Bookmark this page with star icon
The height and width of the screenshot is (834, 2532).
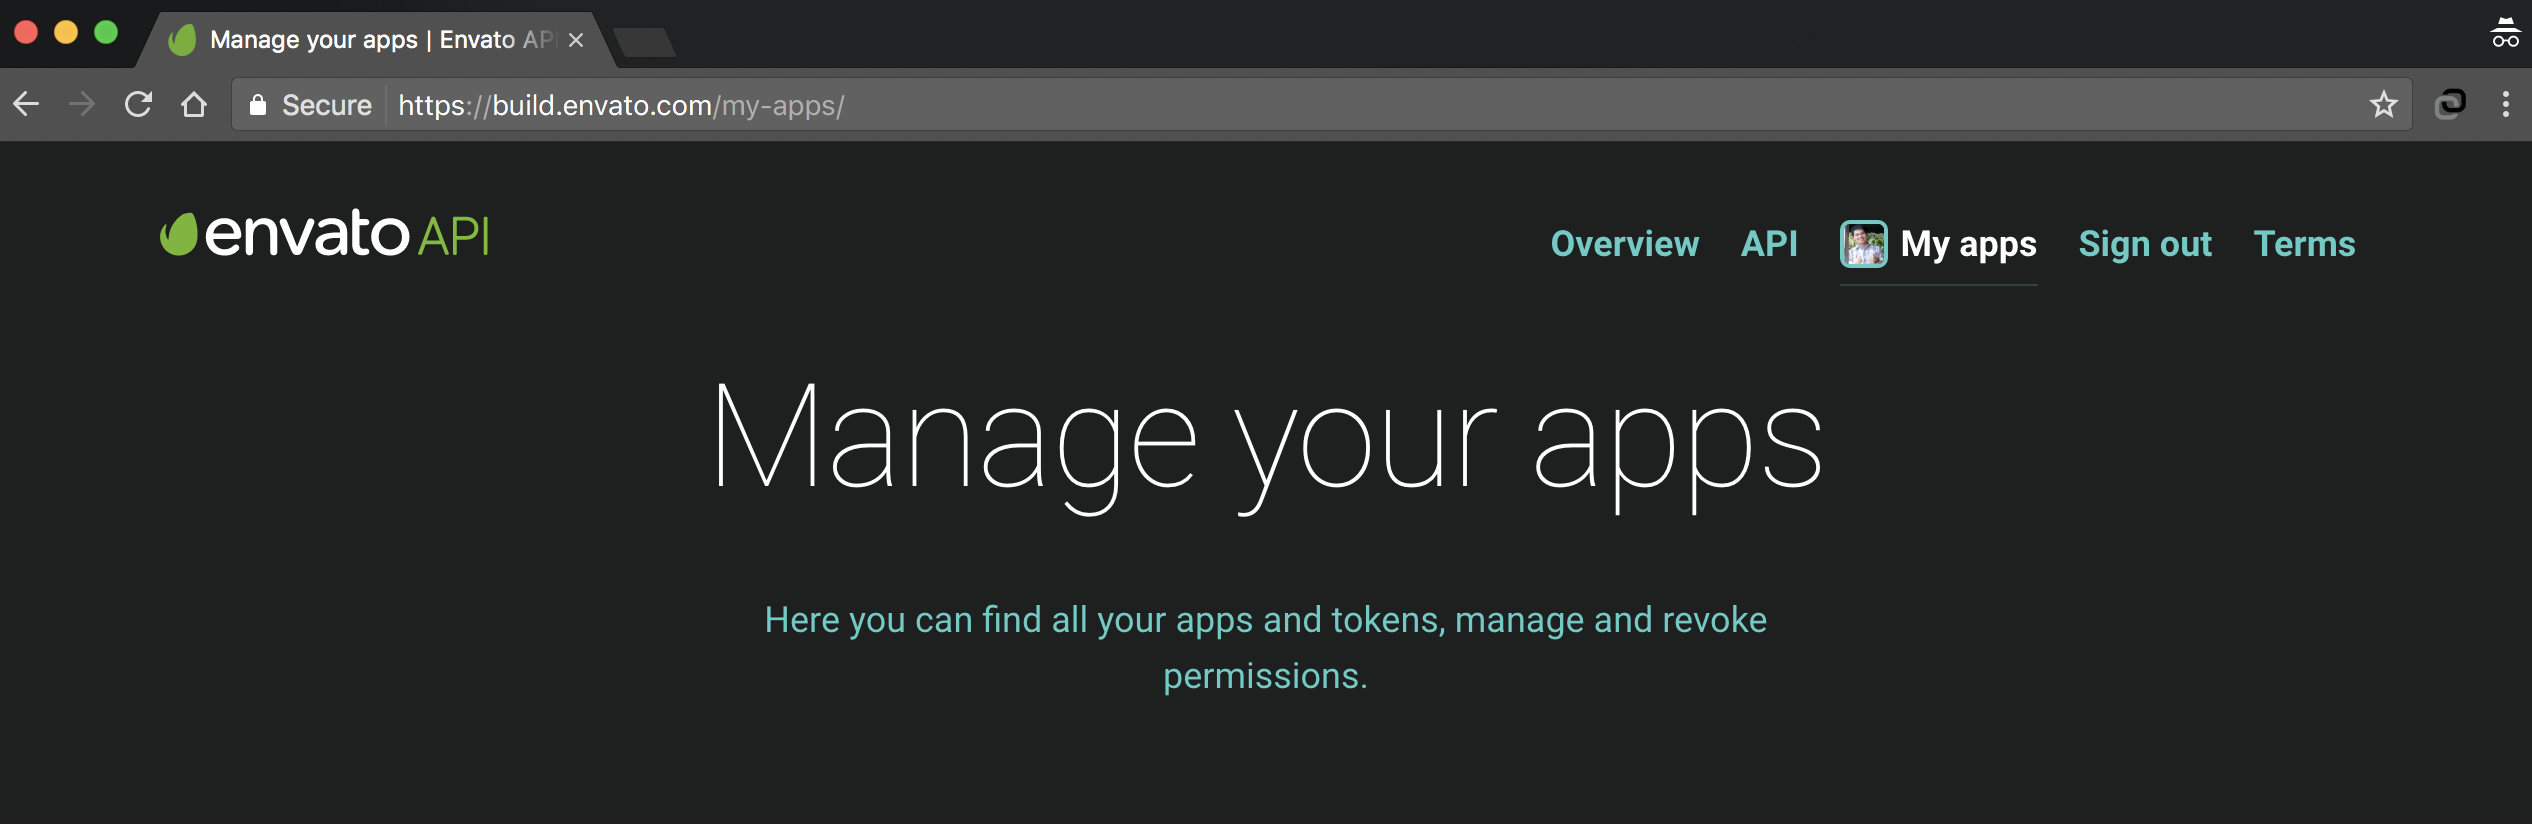point(2384,104)
